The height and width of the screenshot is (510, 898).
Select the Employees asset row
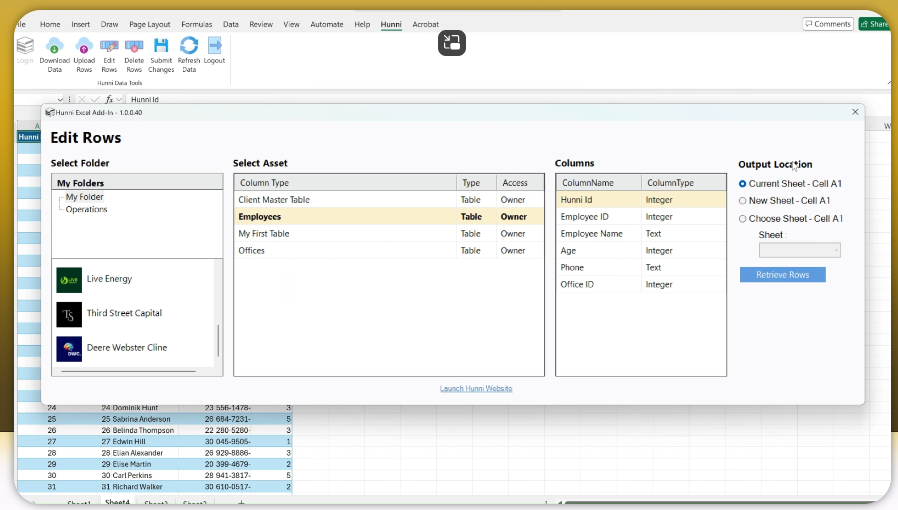[389, 216]
